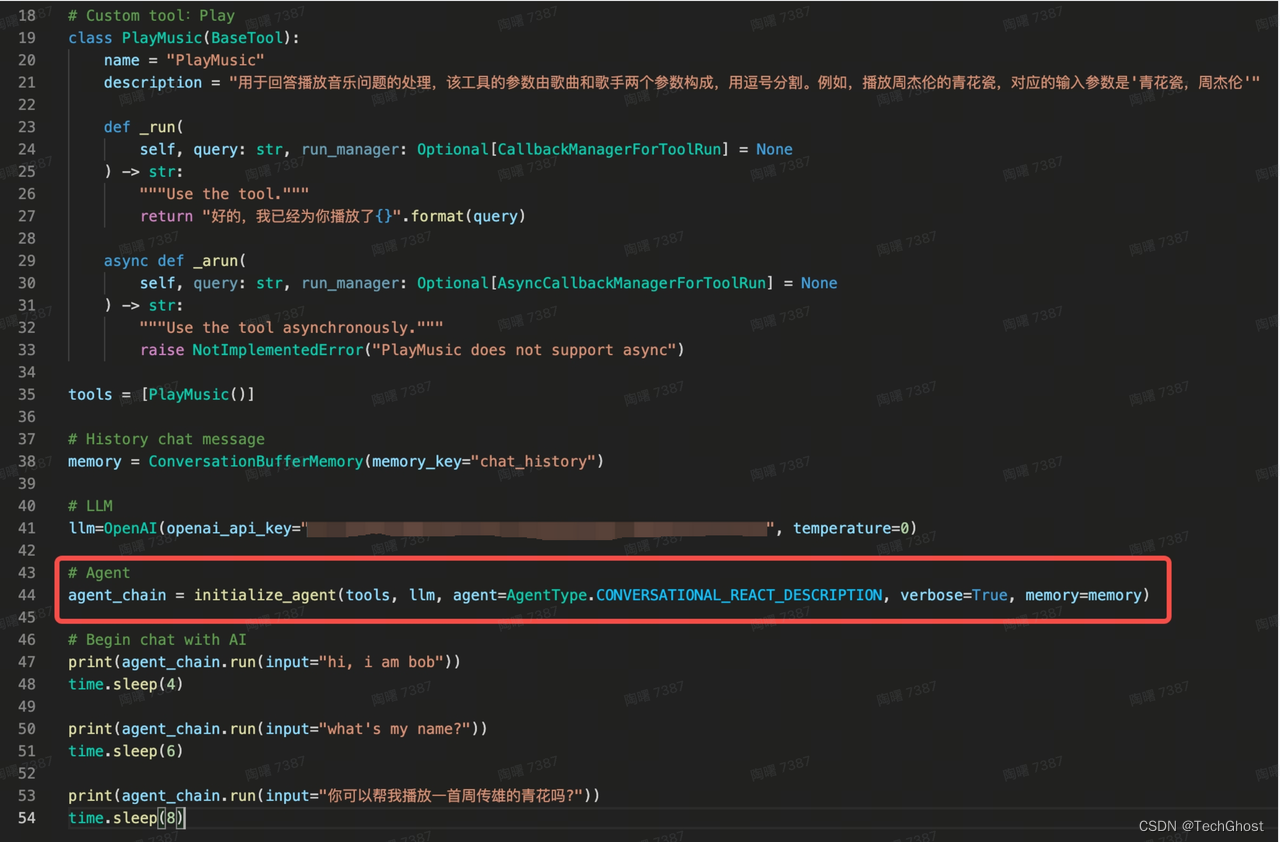Click the "what's my name?" string
The width and height of the screenshot is (1280, 842).
coord(394,728)
